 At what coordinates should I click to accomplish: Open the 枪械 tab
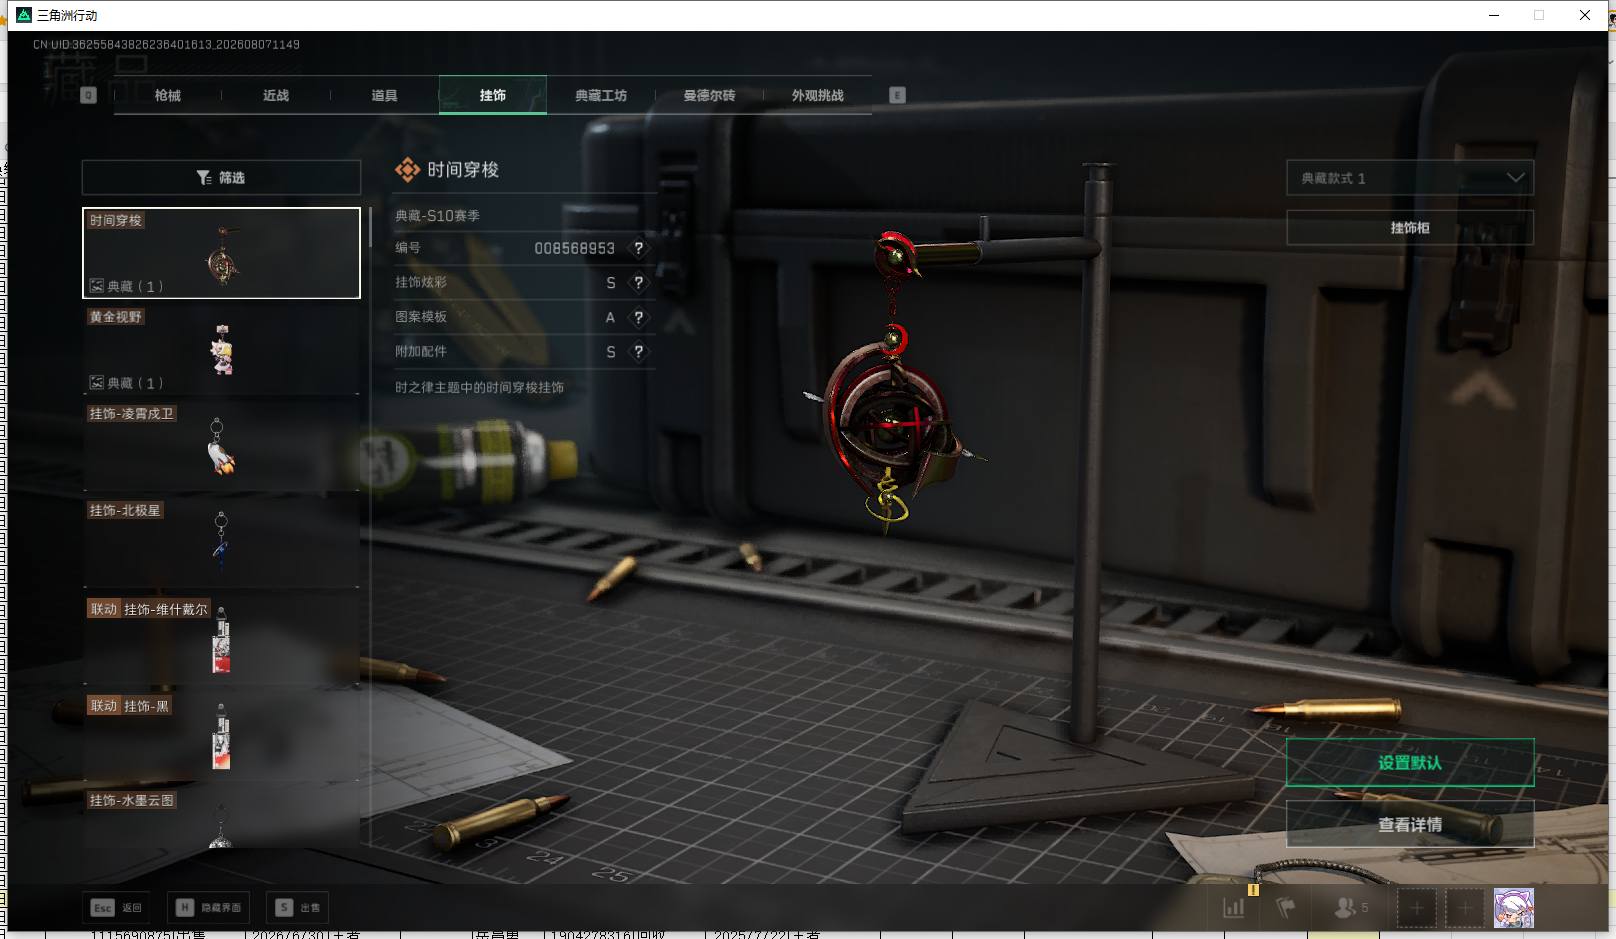tap(168, 95)
